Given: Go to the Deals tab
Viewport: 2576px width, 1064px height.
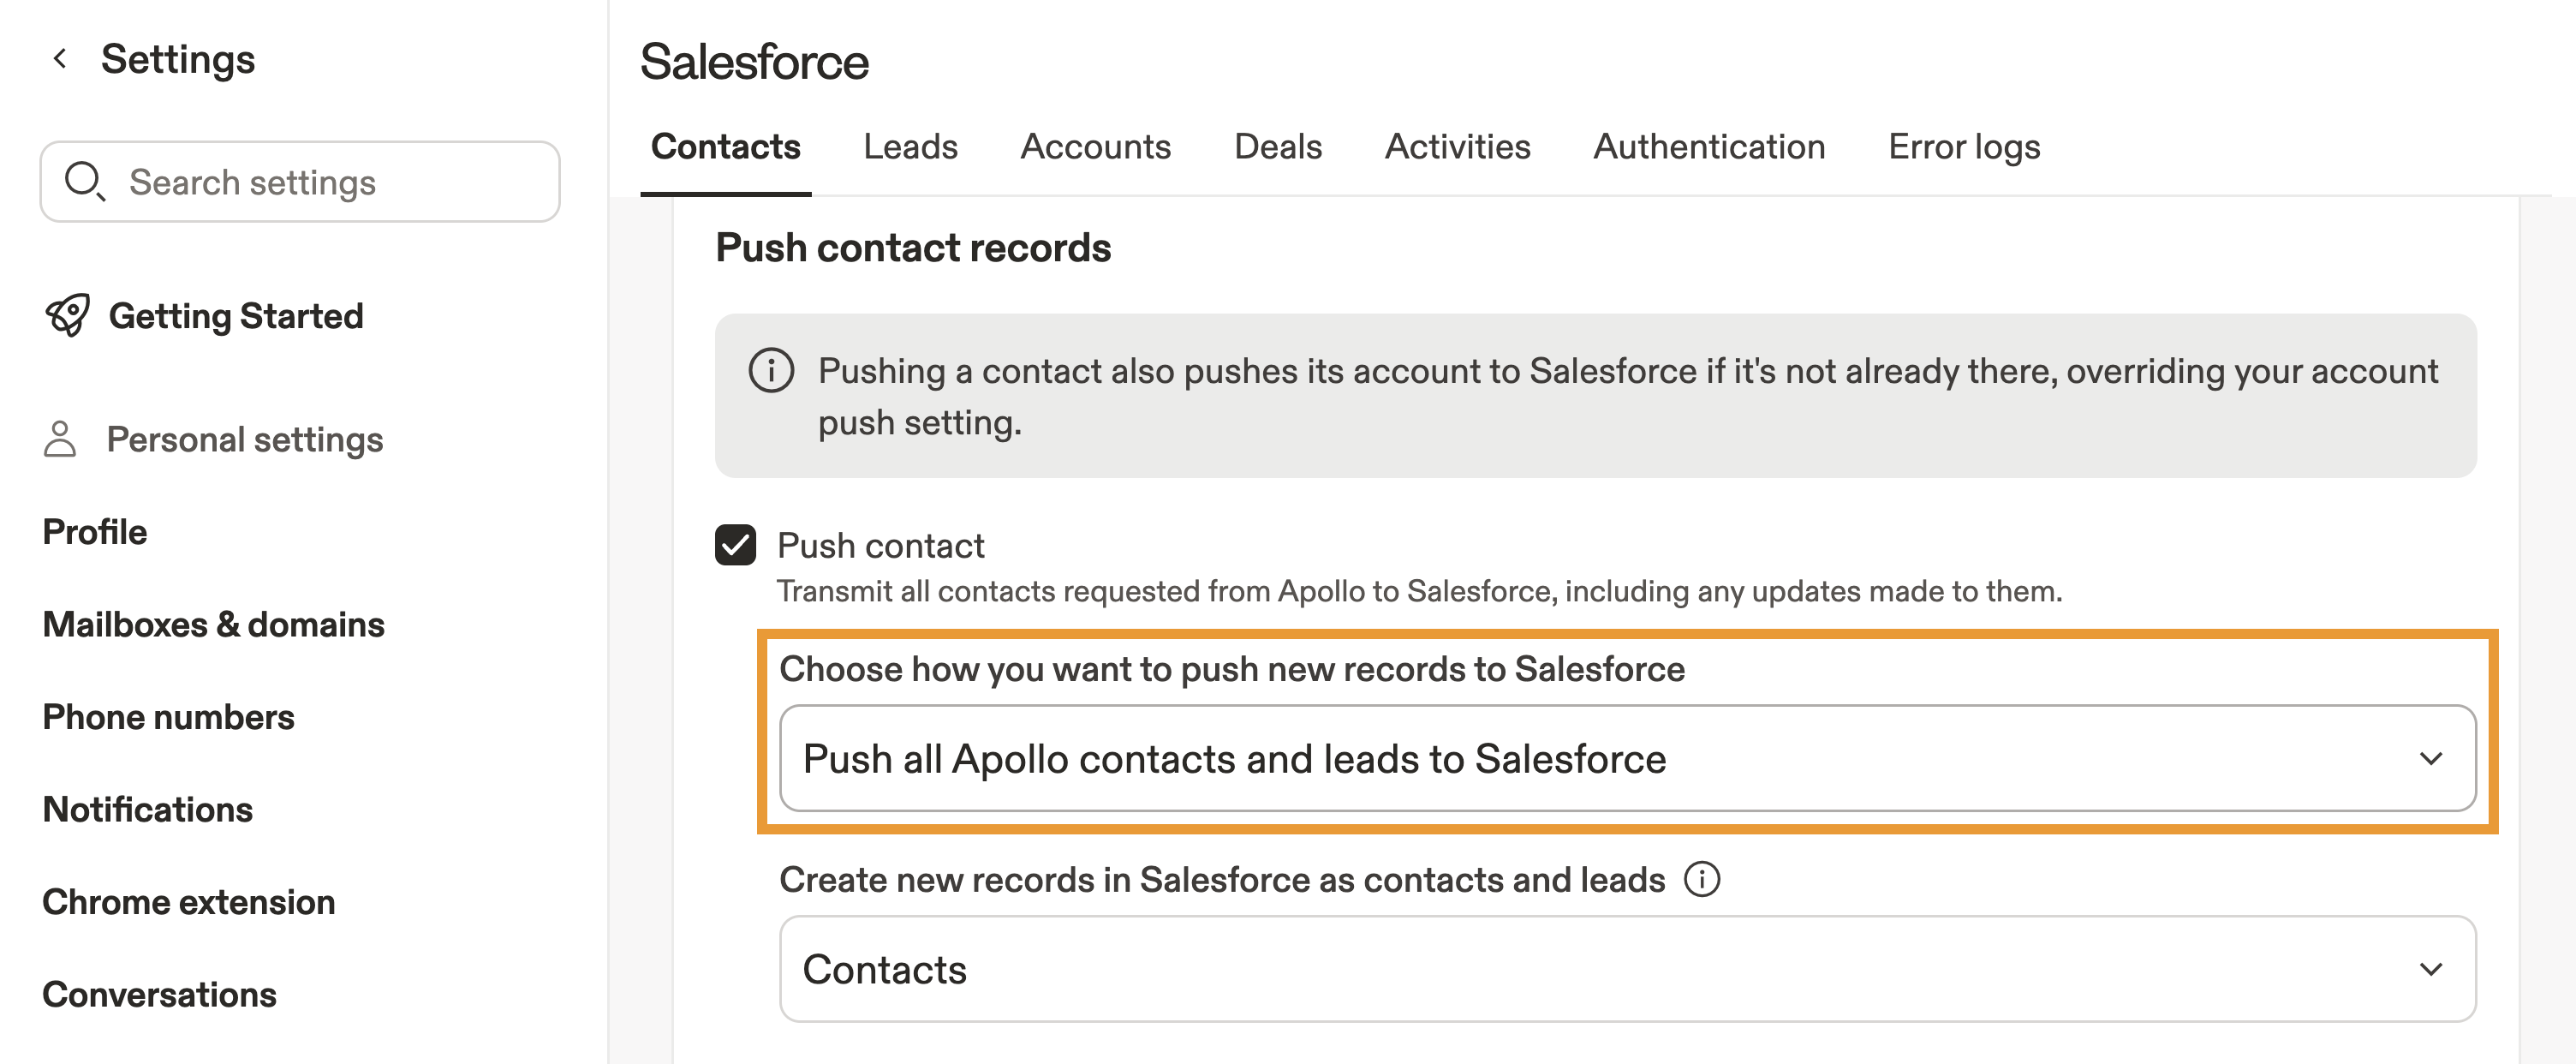Looking at the screenshot, I should coord(1277,147).
